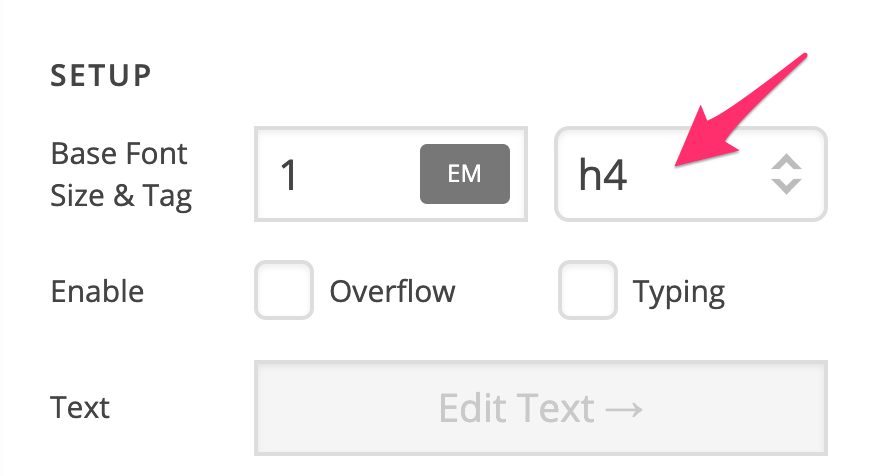Click the Typing label text
Image resolution: width=876 pixels, height=476 pixels.
pos(679,292)
